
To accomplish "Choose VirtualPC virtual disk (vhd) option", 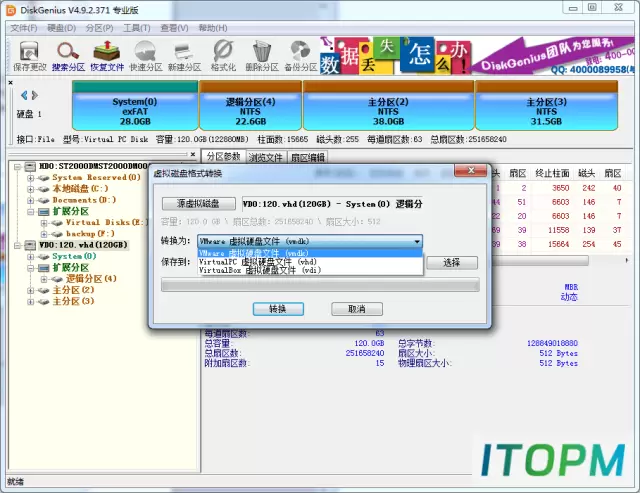I will coord(310,262).
